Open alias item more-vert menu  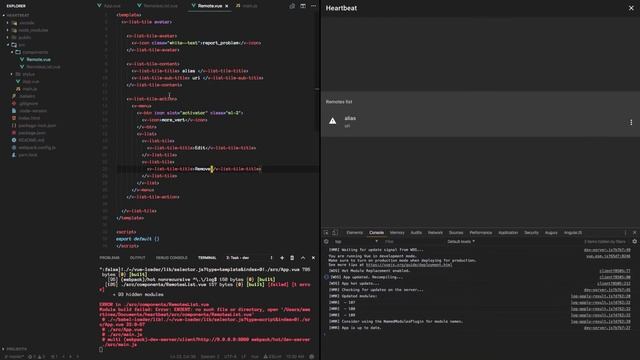pos(631,122)
